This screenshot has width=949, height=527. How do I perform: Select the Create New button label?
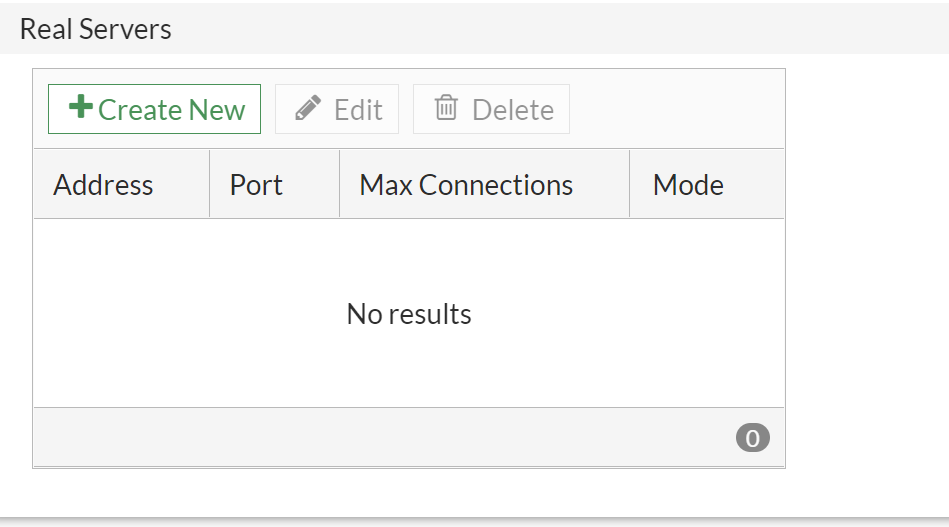point(171,110)
